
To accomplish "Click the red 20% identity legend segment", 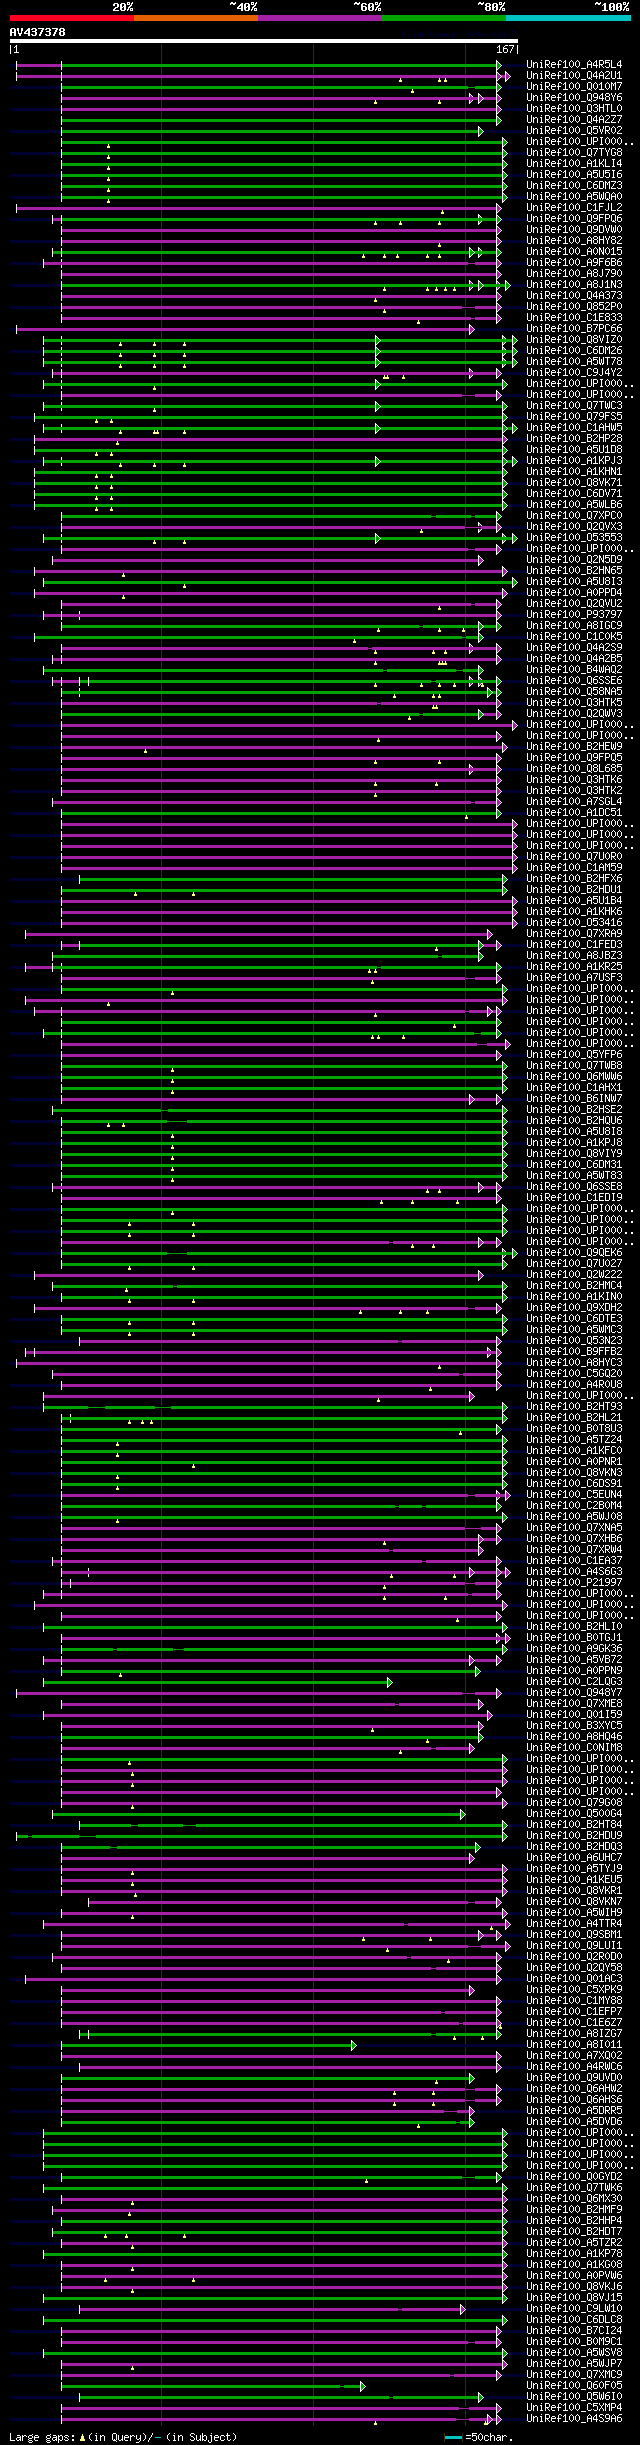I will pyautogui.click(x=72, y=18).
